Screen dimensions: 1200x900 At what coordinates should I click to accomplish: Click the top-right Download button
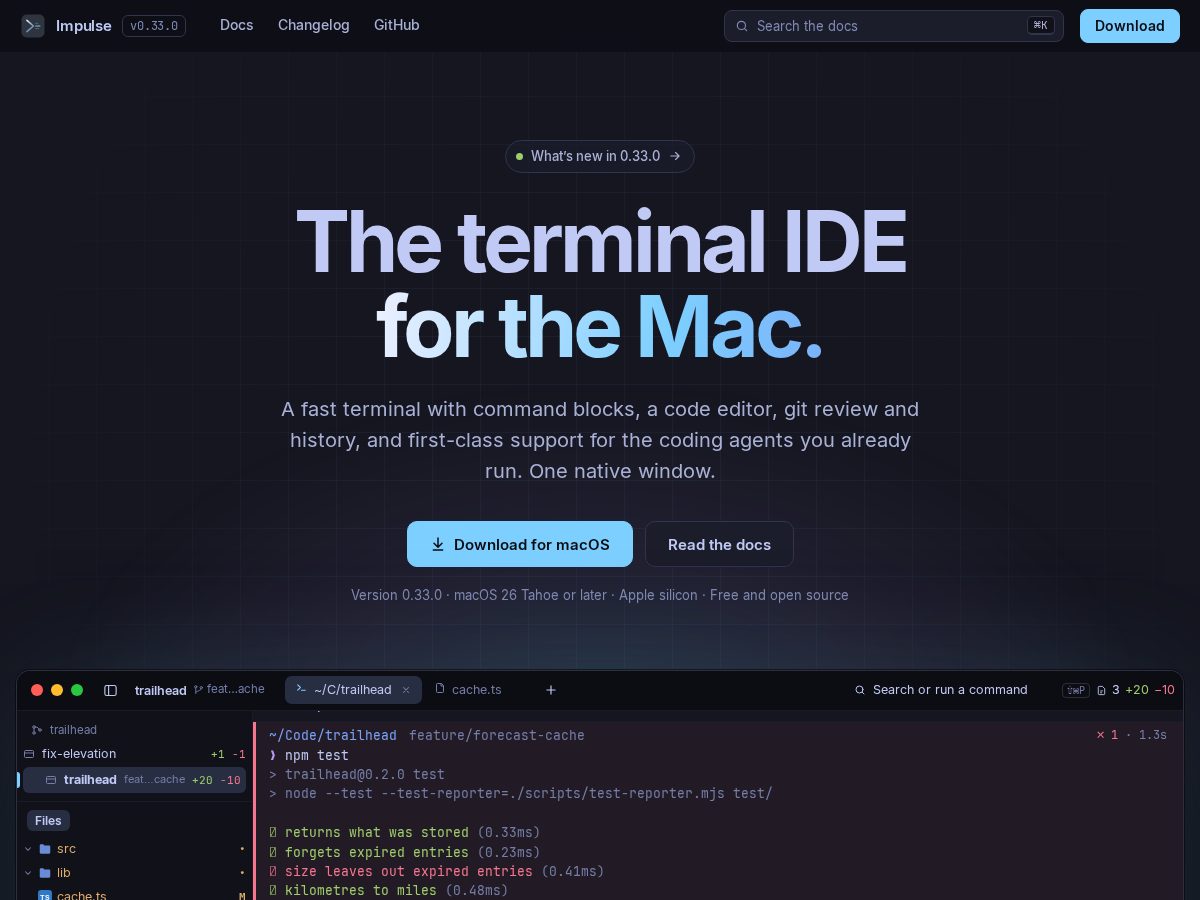(x=1130, y=26)
